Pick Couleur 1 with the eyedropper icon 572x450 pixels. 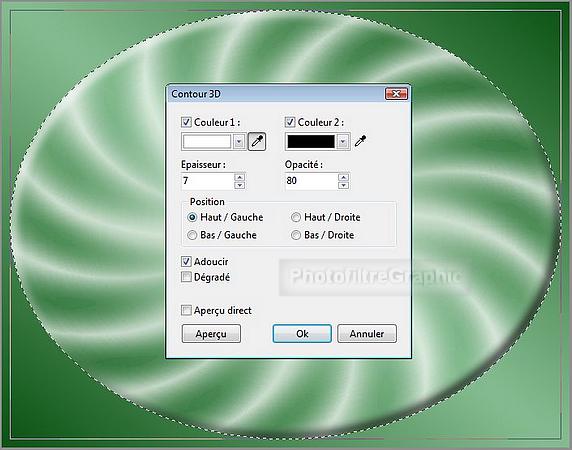(x=257, y=141)
